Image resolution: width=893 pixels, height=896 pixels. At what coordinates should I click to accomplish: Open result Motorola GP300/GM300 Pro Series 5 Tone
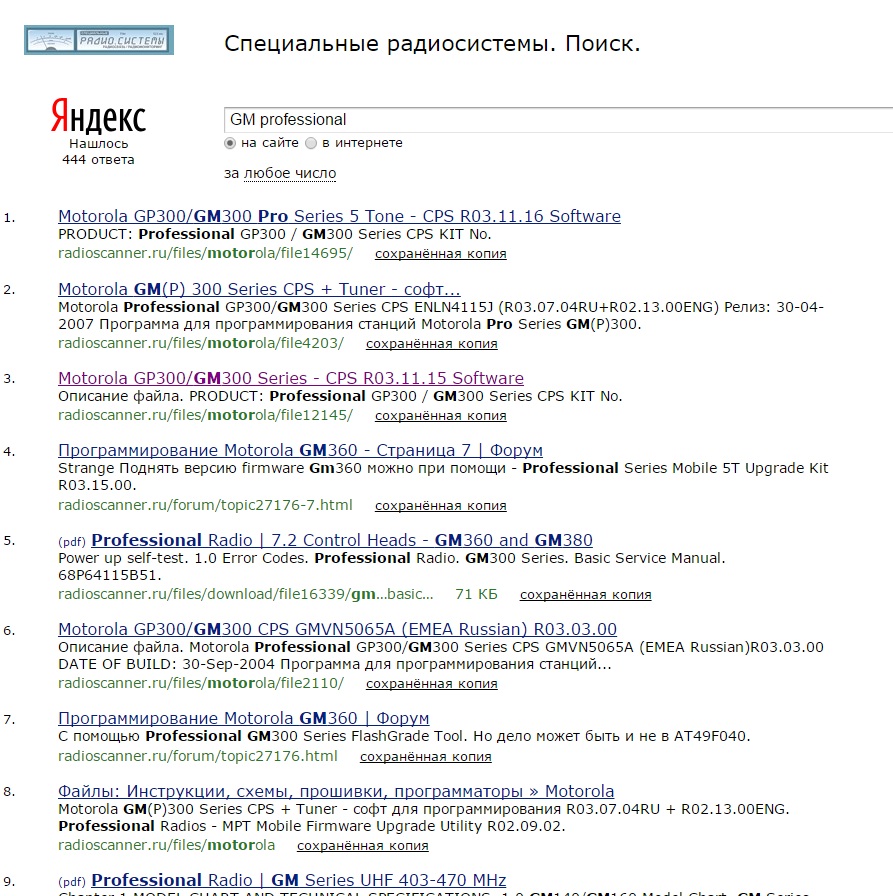339,216
